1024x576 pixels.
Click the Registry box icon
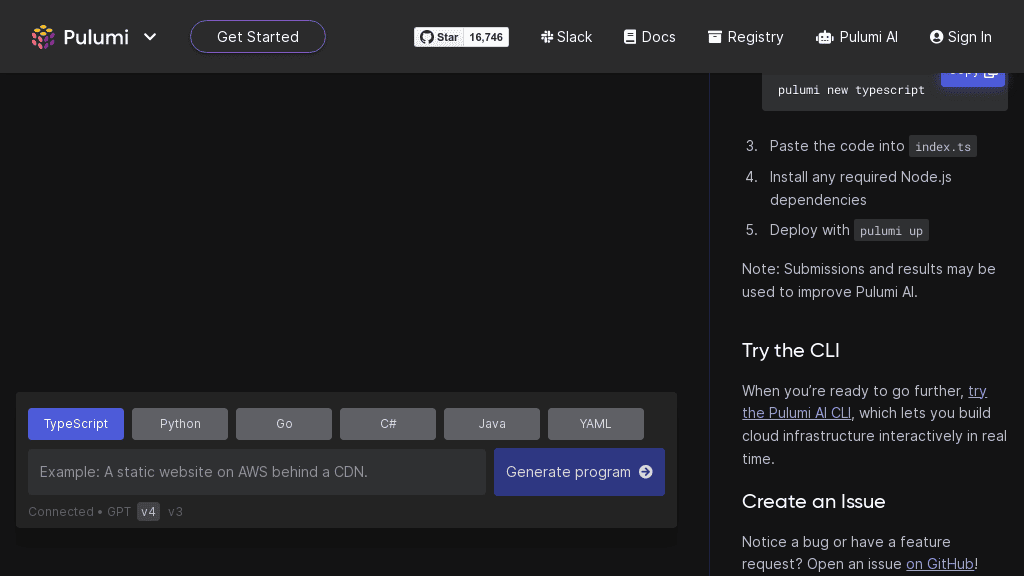(x=715, y=37)
